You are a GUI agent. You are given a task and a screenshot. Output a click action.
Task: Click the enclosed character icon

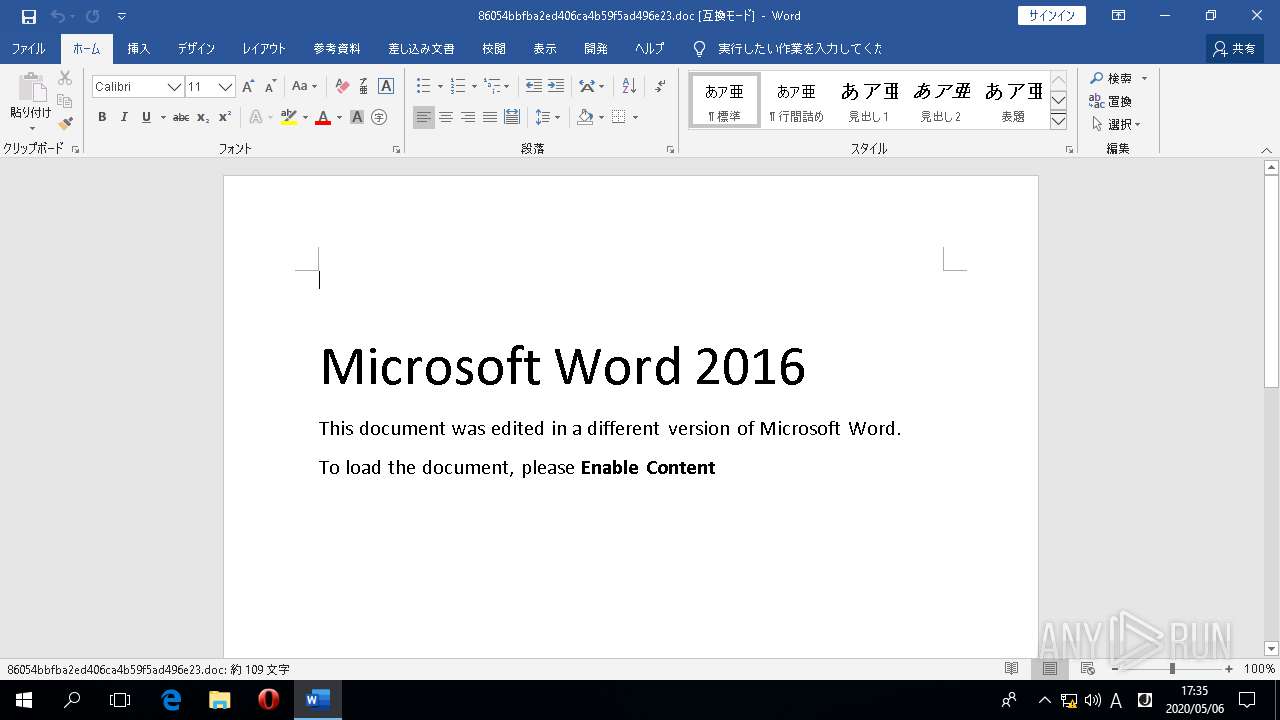379,117
